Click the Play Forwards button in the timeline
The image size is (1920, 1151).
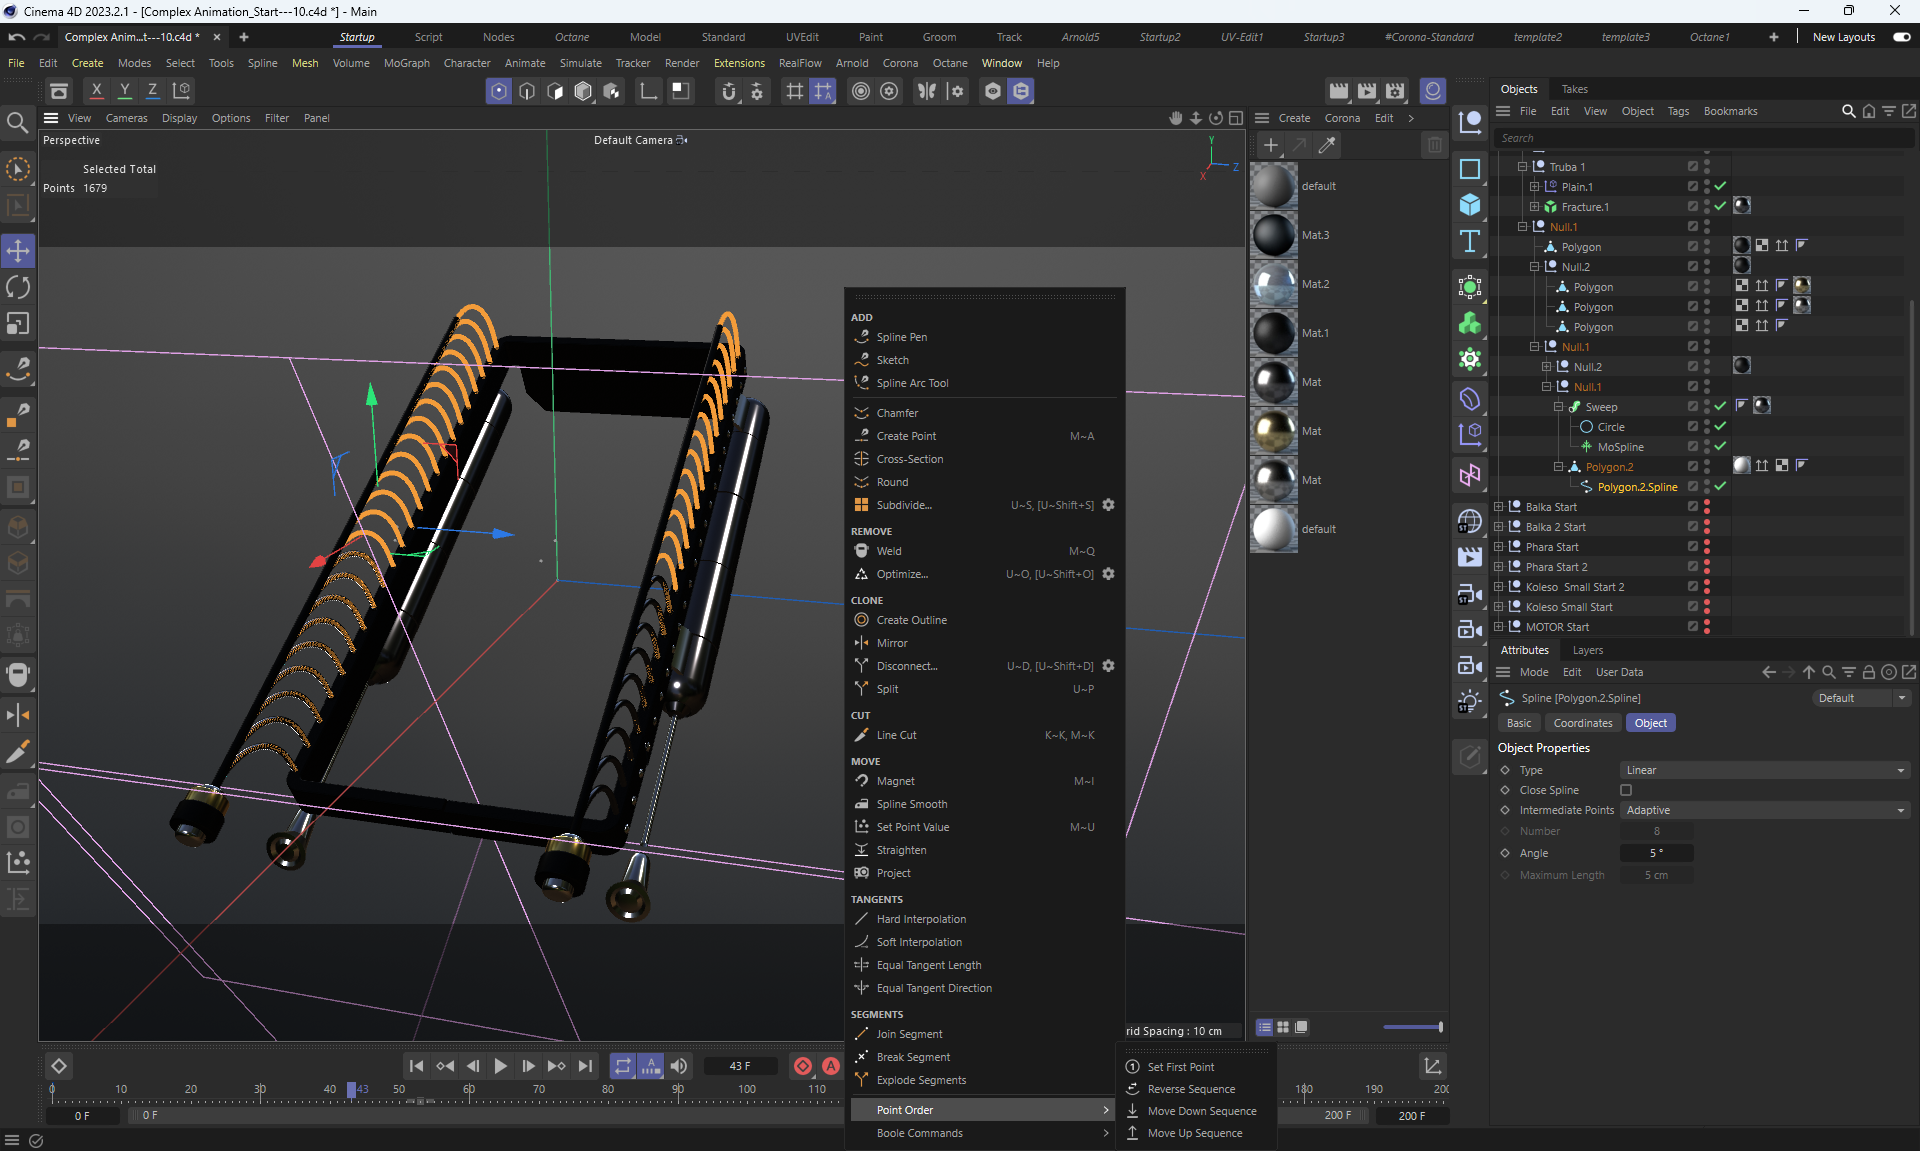pos(500,1066)
